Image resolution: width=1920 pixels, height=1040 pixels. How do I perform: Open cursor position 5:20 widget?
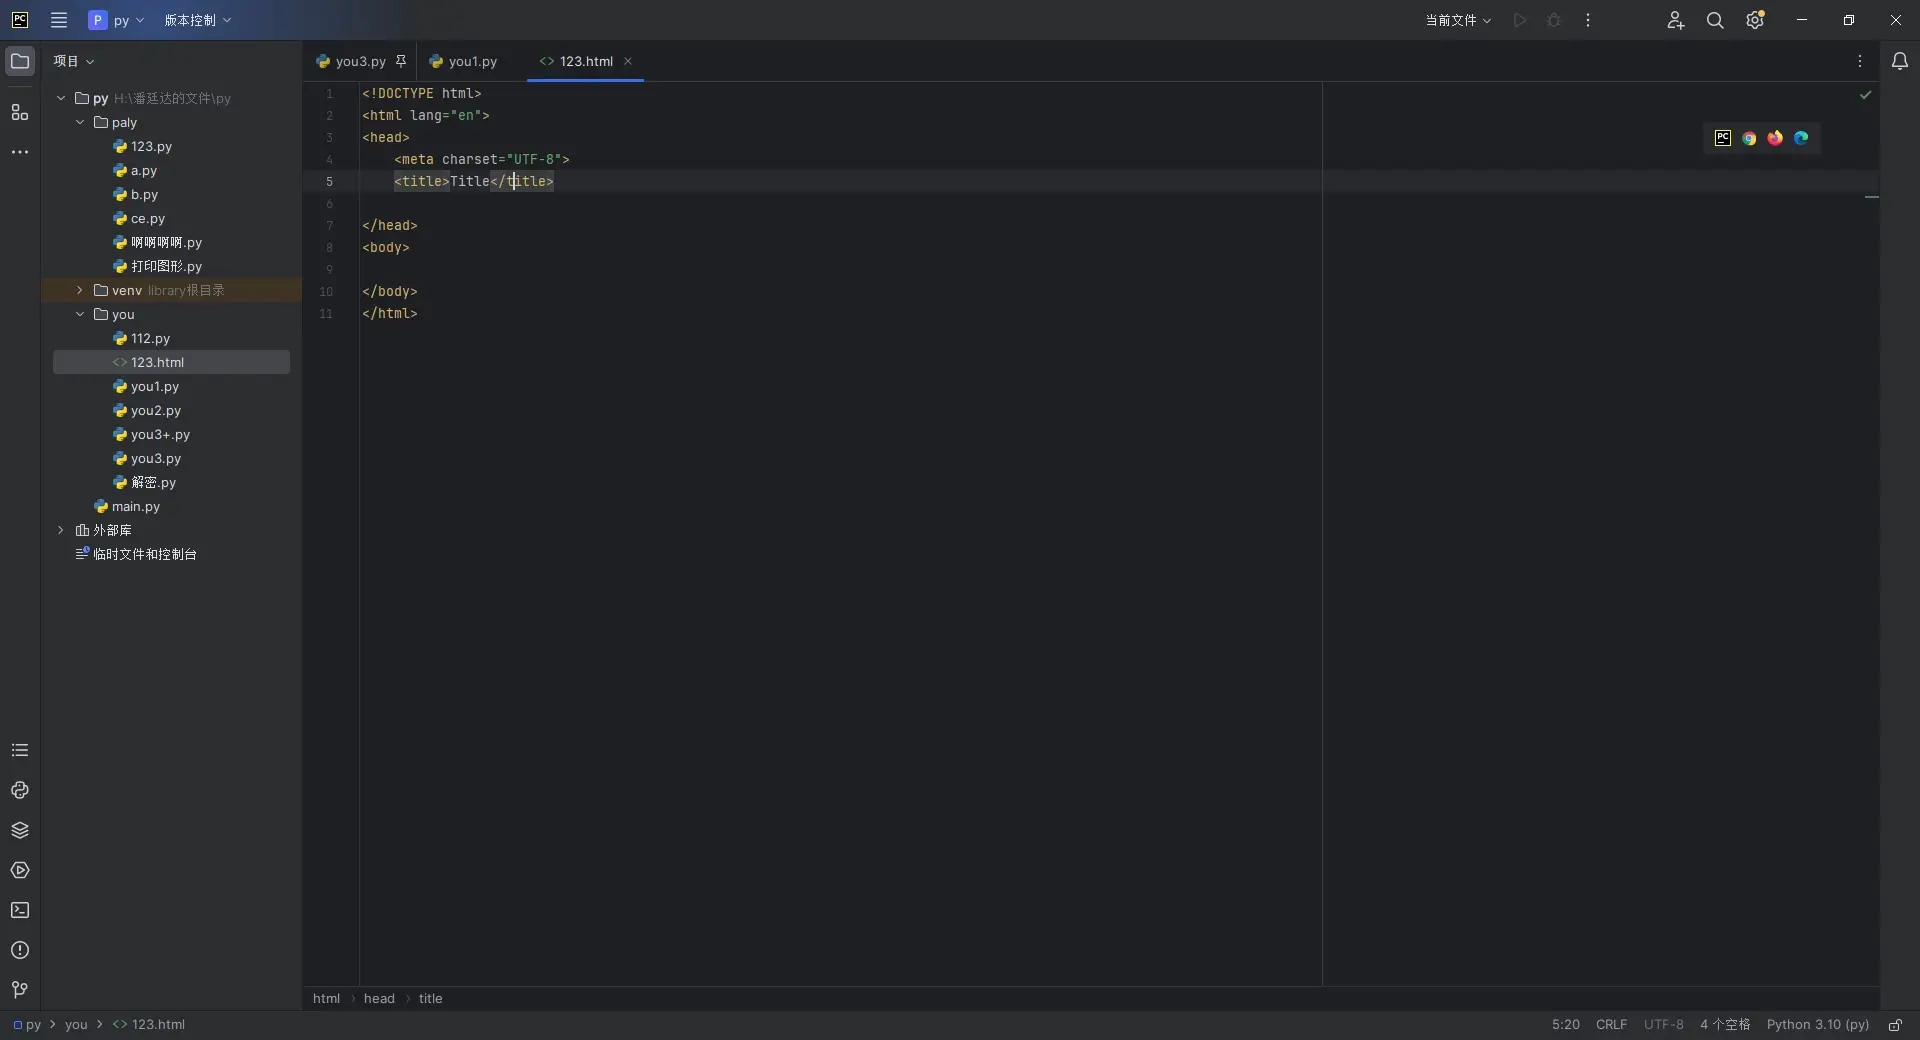tap(1566, 1025)
